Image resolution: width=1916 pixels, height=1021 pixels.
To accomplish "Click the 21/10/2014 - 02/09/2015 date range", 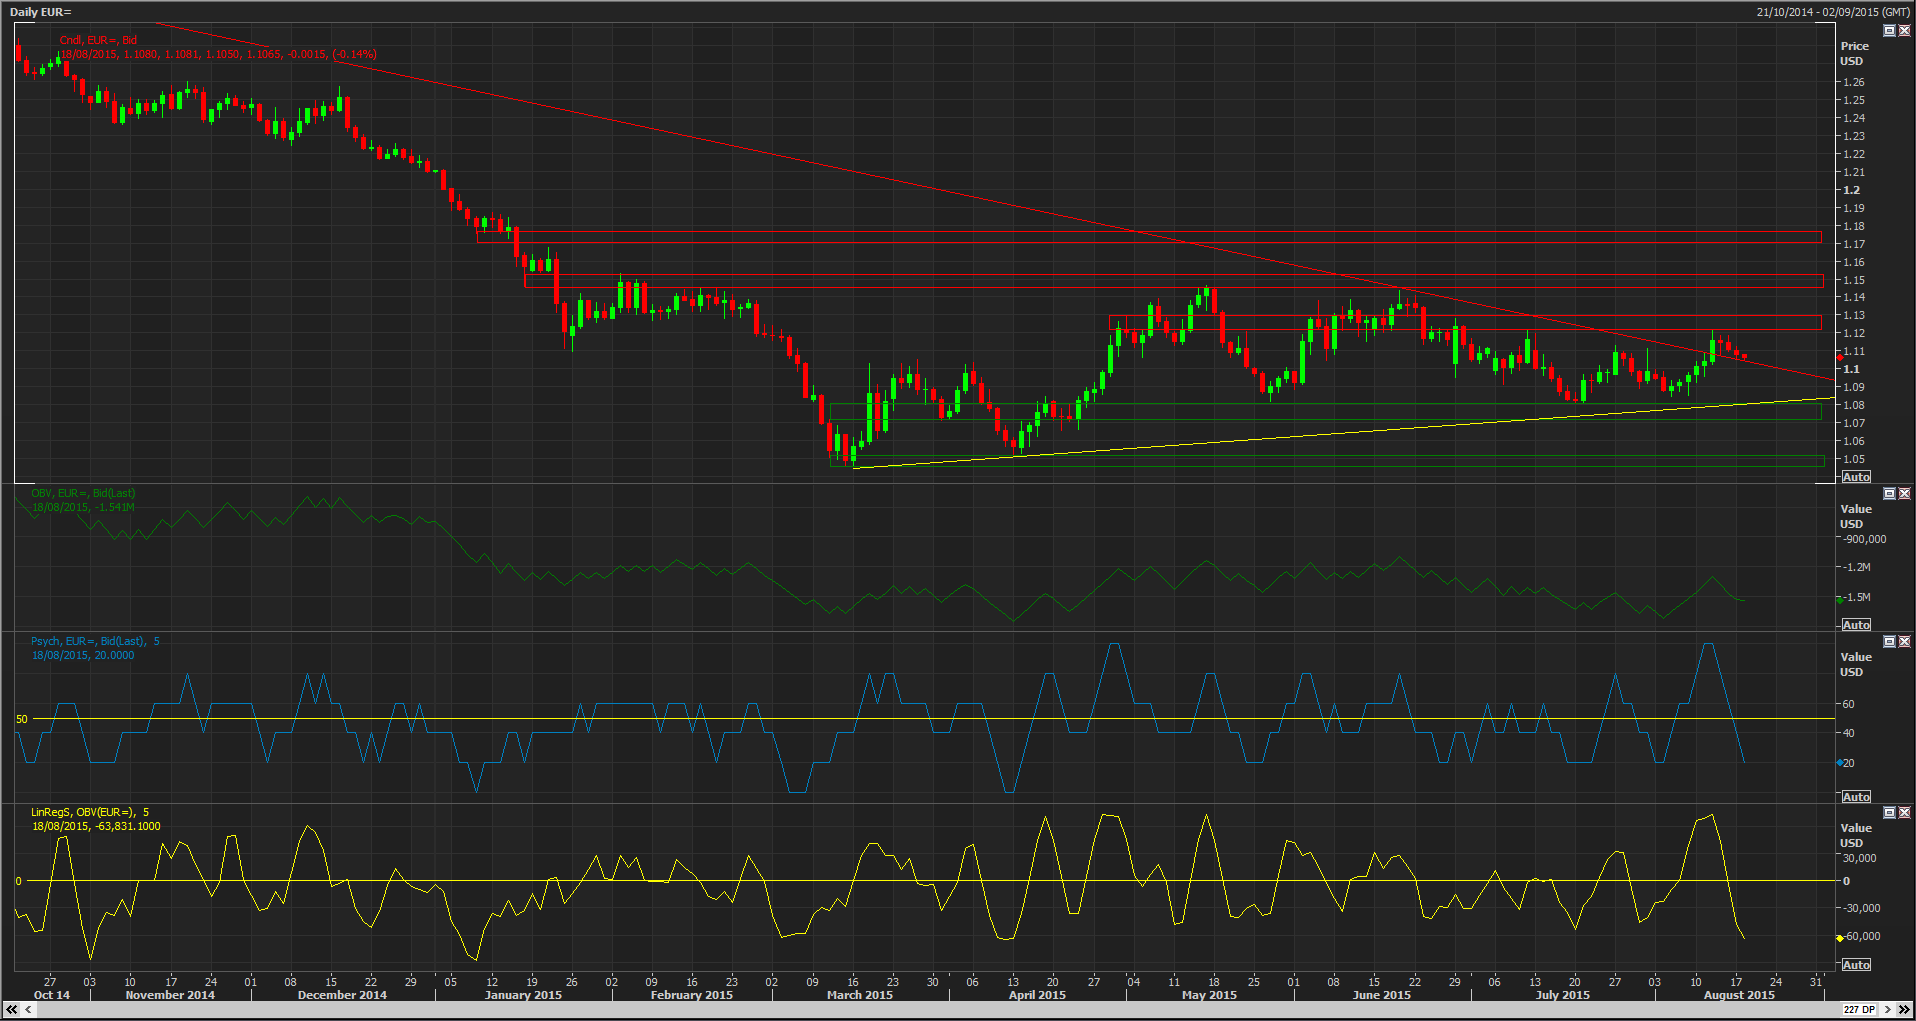I will 1832,12.
